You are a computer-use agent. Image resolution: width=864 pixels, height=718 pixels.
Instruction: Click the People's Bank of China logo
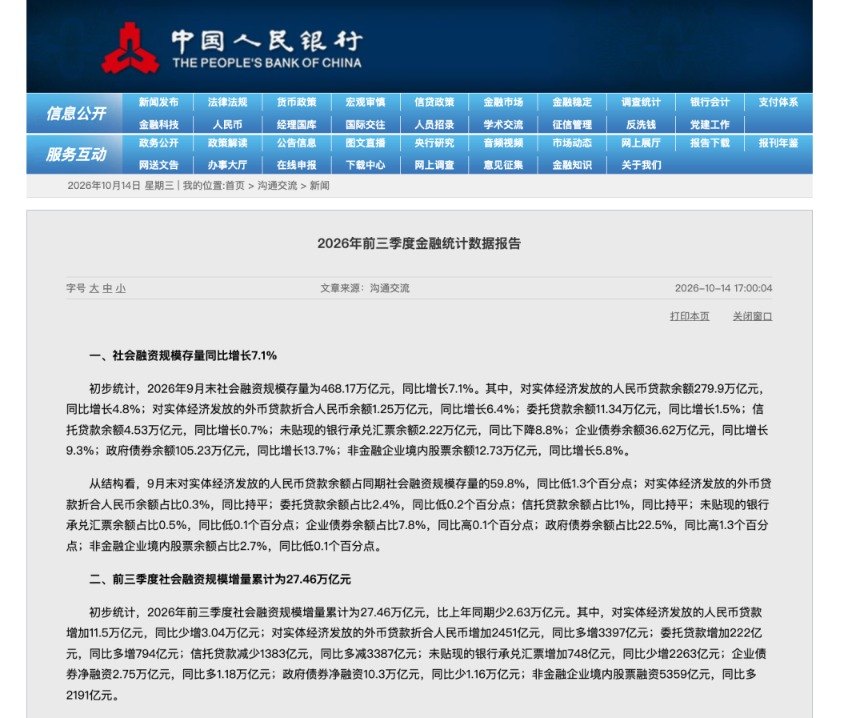coord(232,48)
